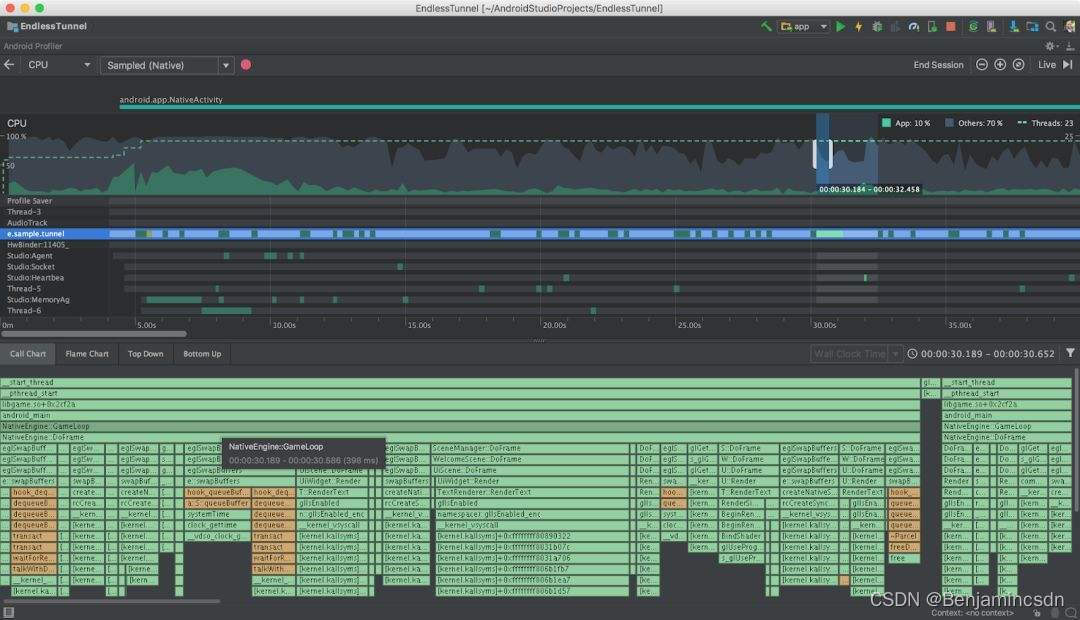Zoom in the timeline with plus icon

point(1000,65)
